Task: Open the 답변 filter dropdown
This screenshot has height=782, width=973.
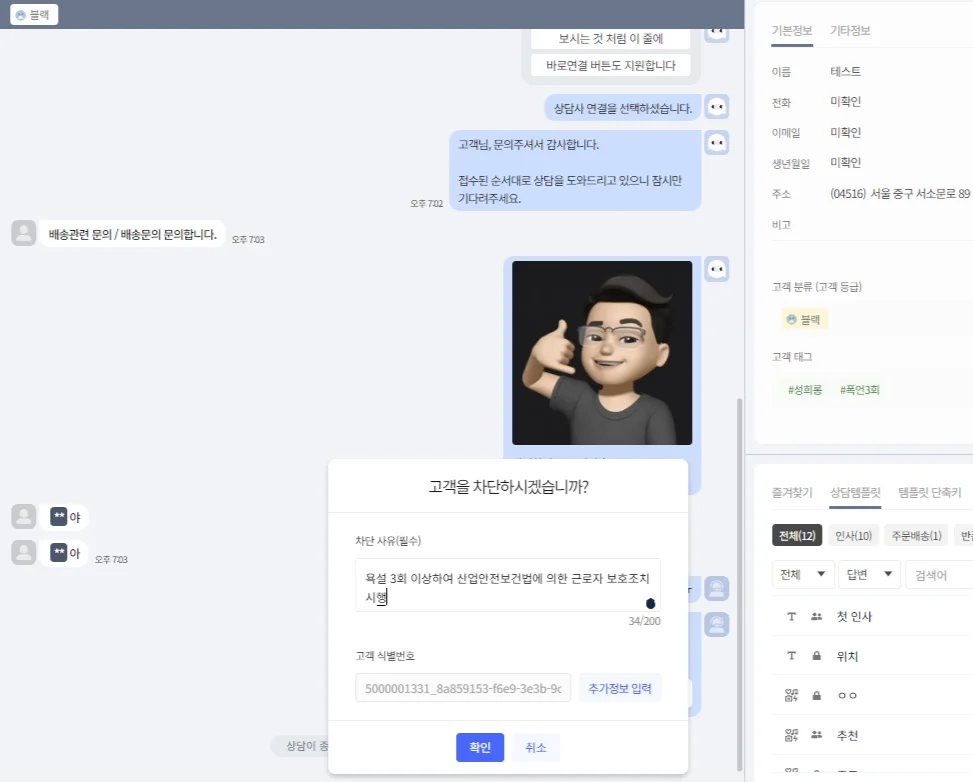Action: tap(867, 574)
